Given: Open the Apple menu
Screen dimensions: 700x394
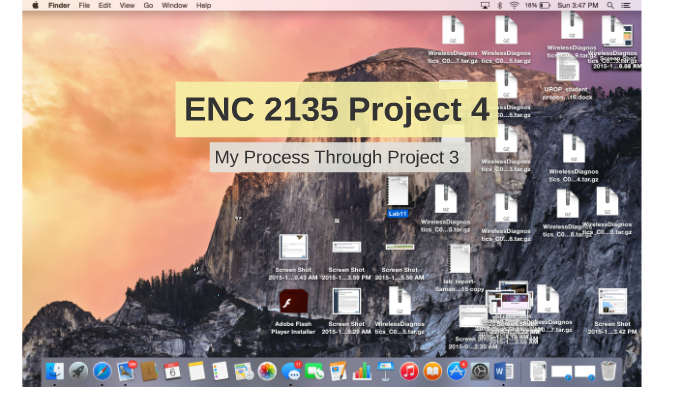Looking at the screenshot, I should pos(35,5).
